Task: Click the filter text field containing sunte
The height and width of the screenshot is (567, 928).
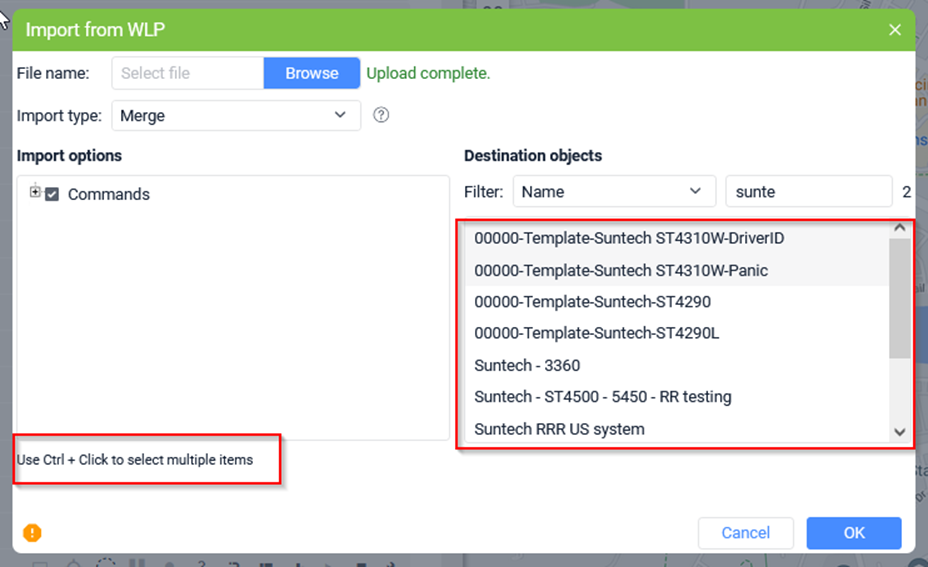Action: [x=808, y=191]
